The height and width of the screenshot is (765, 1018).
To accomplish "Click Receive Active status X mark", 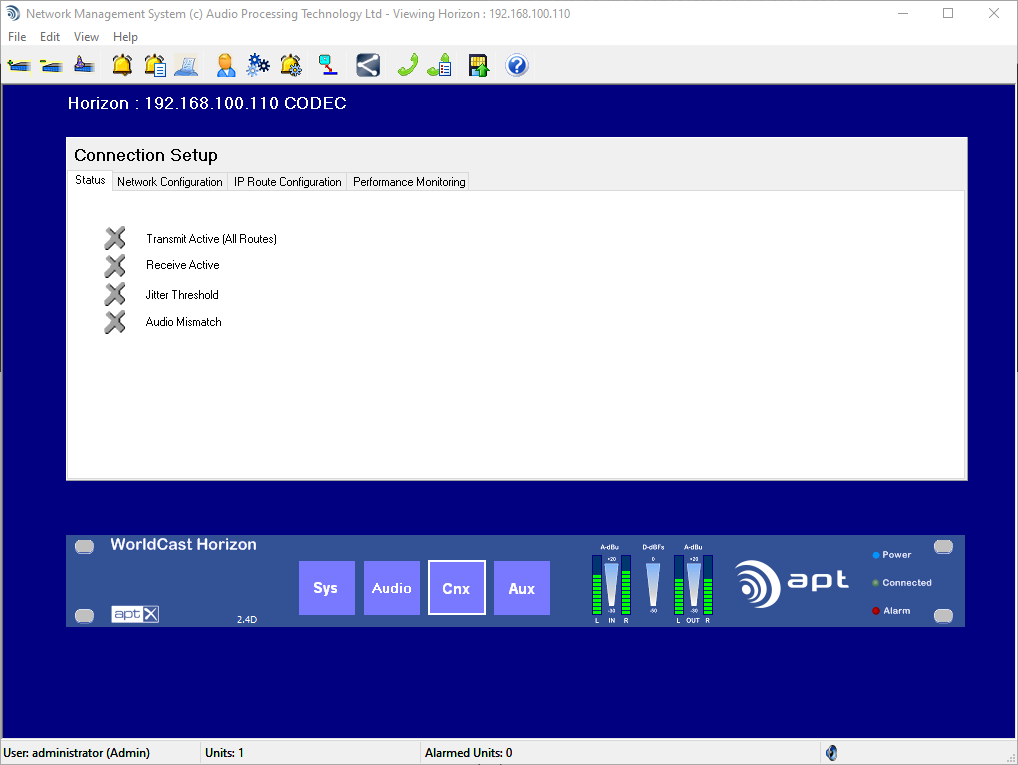I will tap(115, 266).
